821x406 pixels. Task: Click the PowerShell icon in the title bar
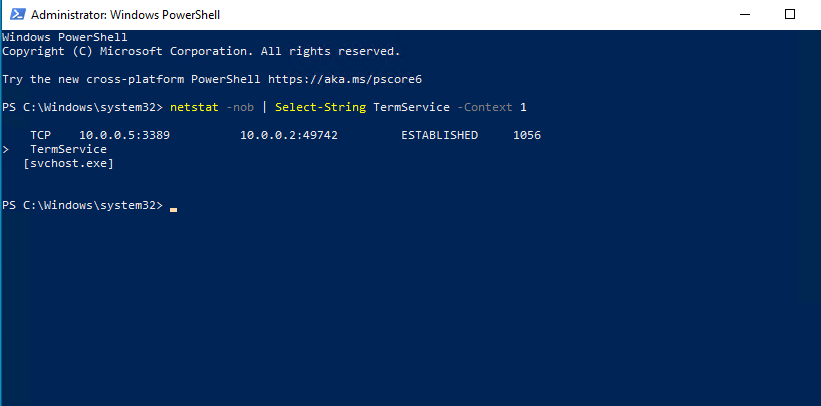[16, 16]
